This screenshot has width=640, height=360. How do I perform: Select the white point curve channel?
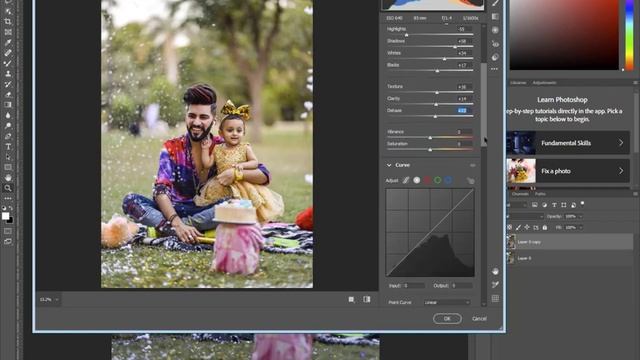416,180
